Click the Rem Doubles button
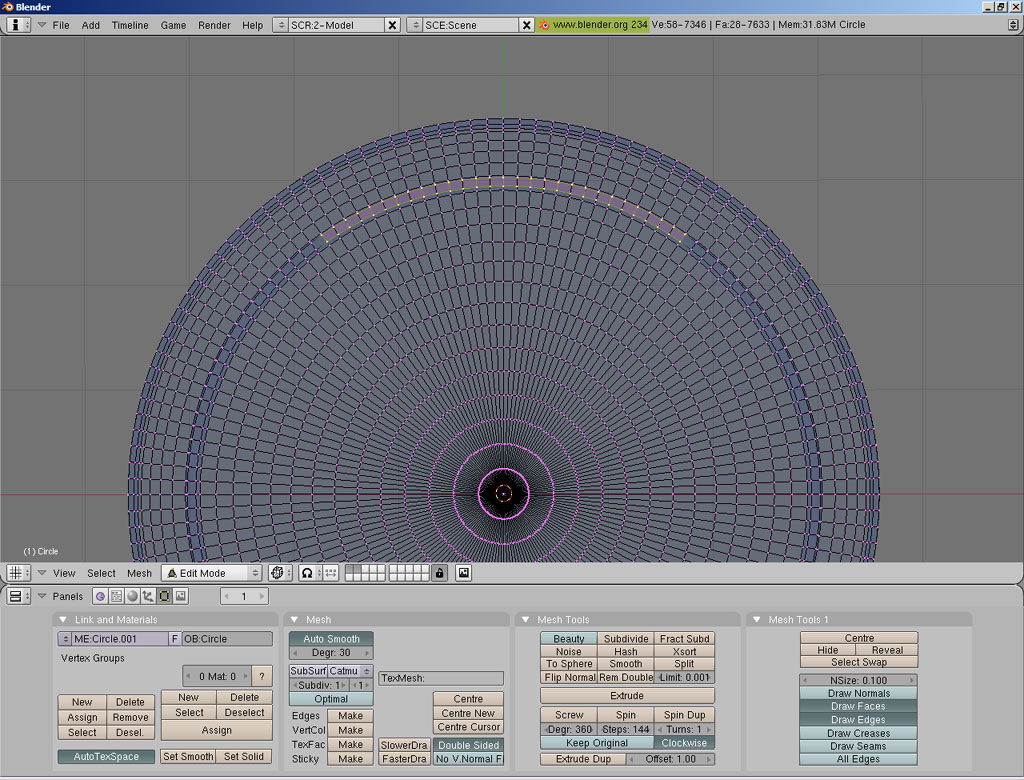Viewport: 1024px width, 780px height. pyautogui.click(x=626, y=677)
